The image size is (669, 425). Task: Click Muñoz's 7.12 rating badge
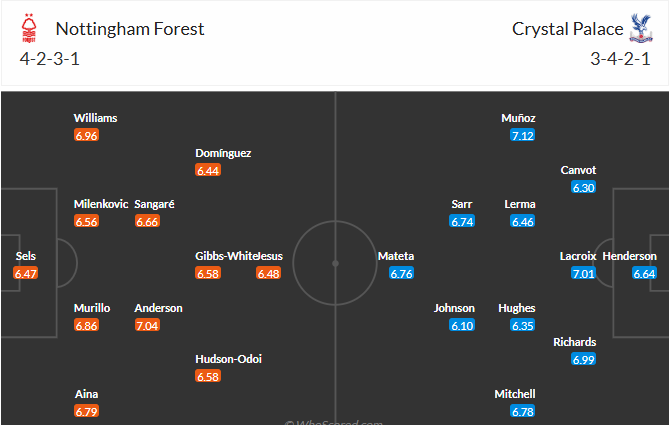522,135
